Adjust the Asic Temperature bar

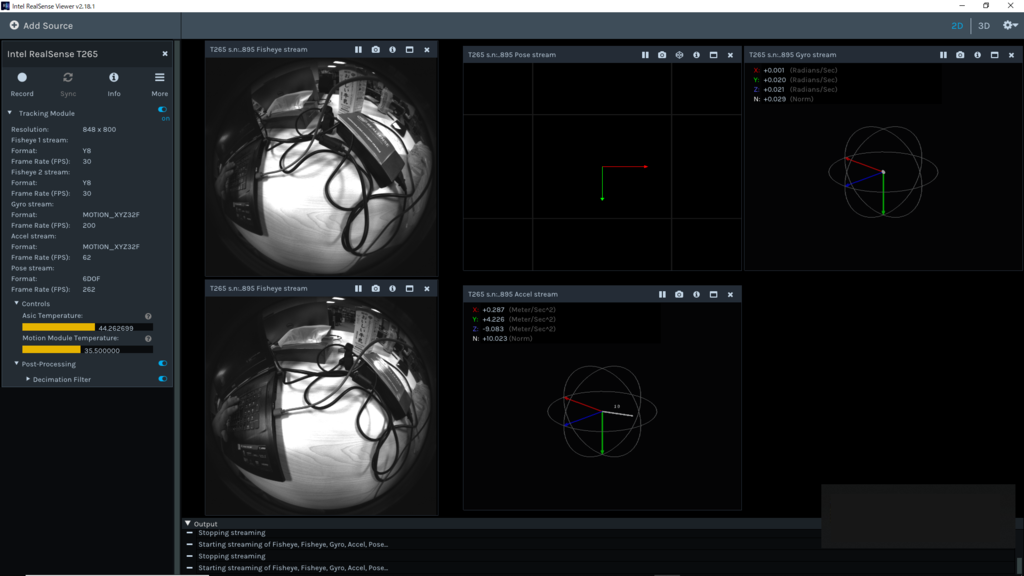tap(88, 327)
